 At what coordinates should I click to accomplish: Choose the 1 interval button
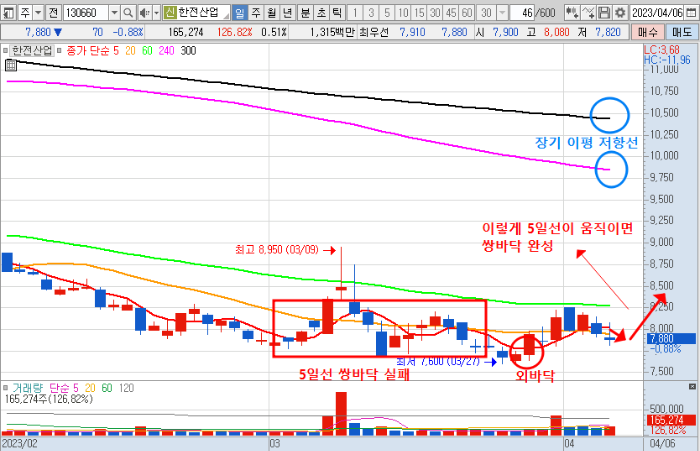pyautogui.click(x=355, y=13)
